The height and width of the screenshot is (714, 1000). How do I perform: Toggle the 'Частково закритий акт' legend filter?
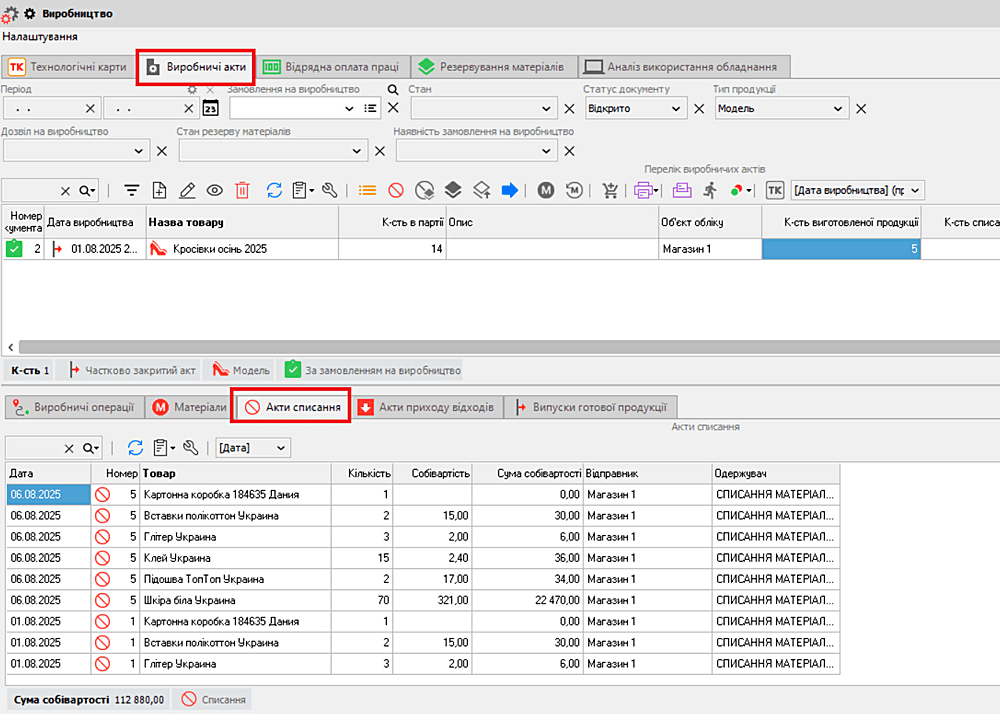(132, 370)
